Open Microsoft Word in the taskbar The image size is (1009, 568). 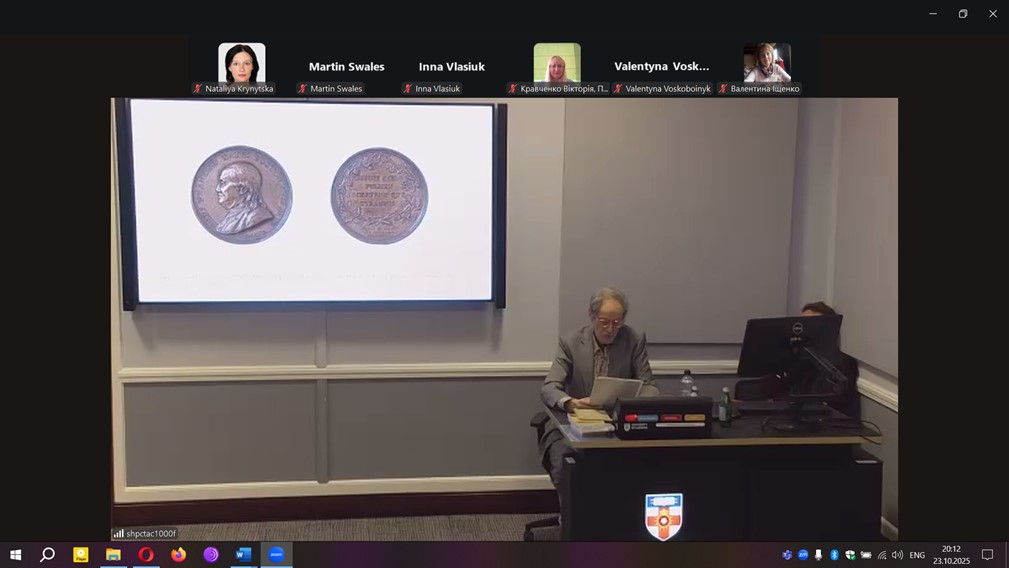[x=243, y=554]
